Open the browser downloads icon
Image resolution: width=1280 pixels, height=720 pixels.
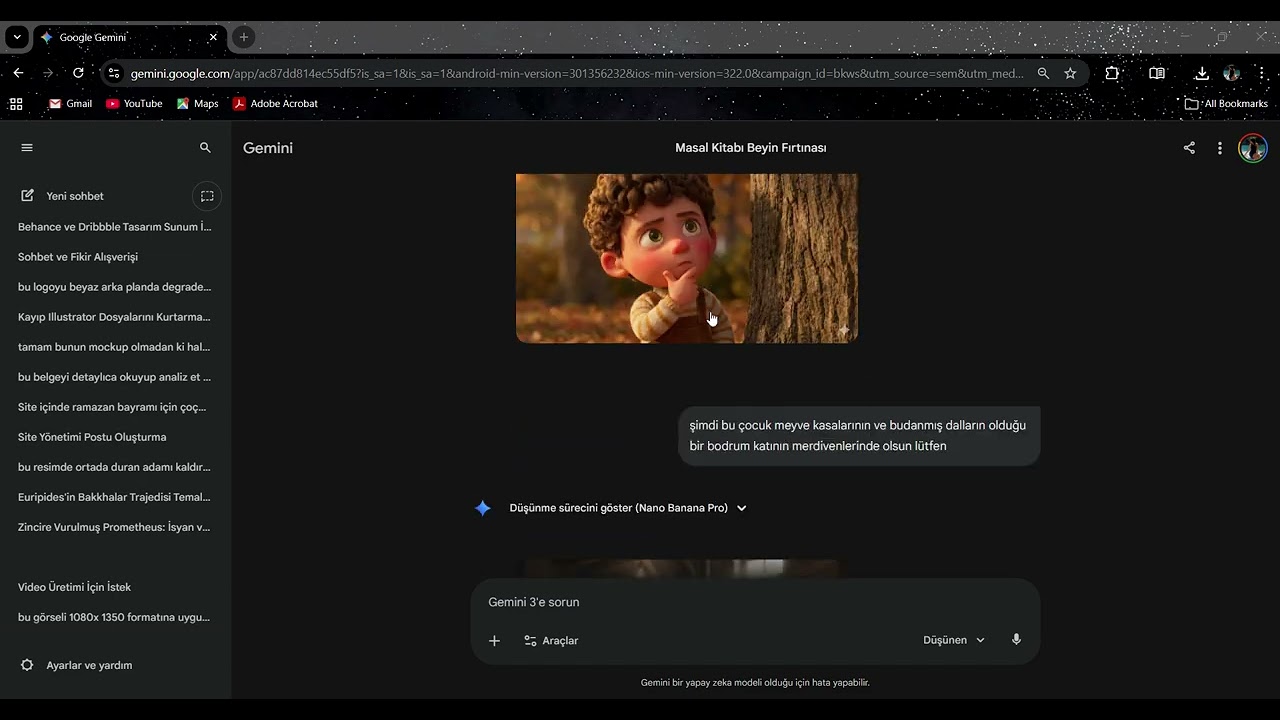click(x=1202, y=73)
